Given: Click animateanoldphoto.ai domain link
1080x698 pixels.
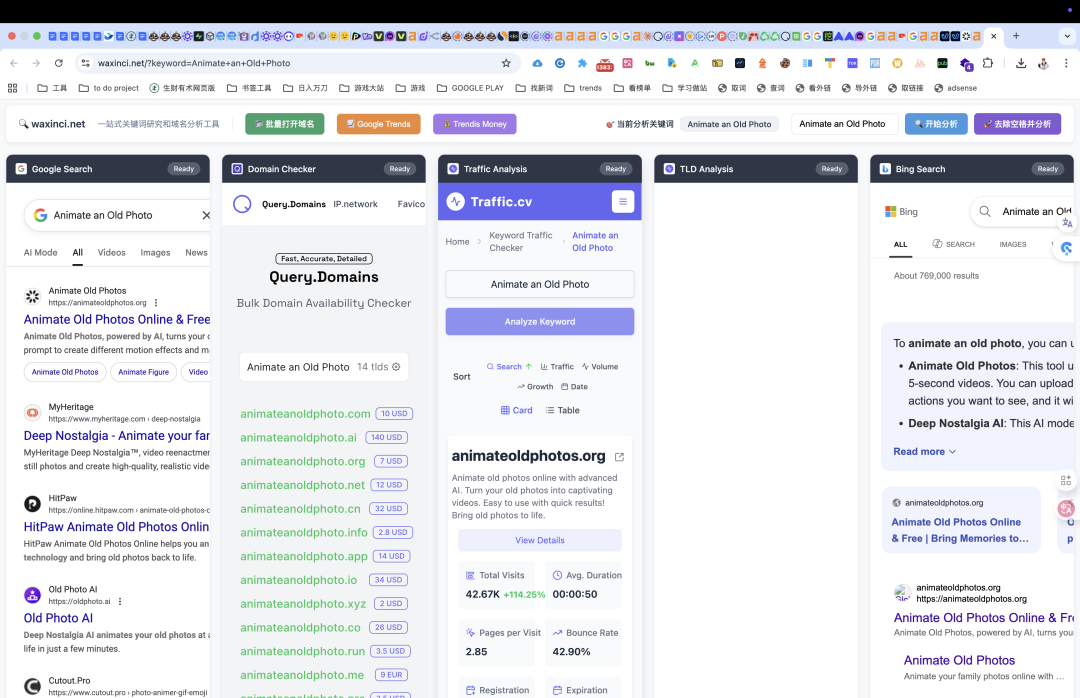Looking at the screenshot, I should [298, 438].
